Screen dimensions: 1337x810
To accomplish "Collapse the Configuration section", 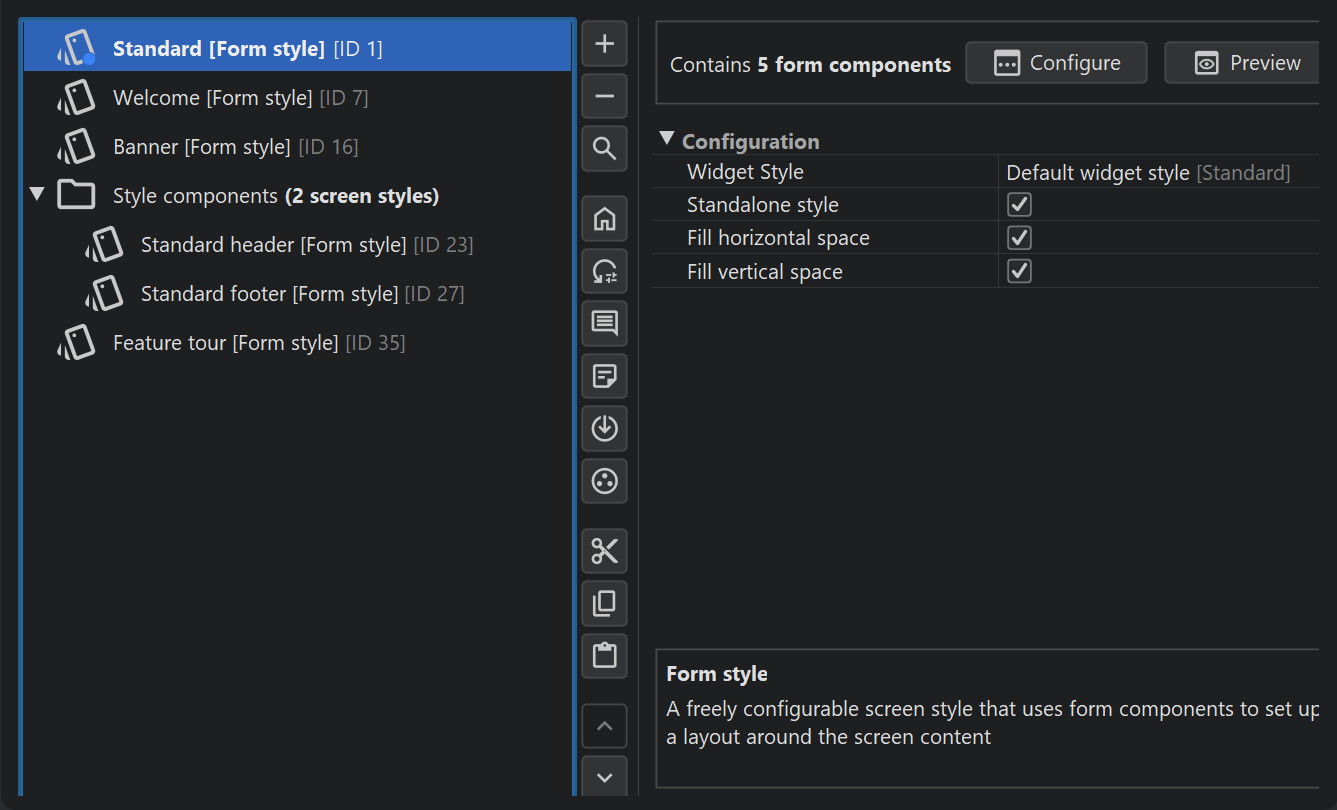I will 667,140.
